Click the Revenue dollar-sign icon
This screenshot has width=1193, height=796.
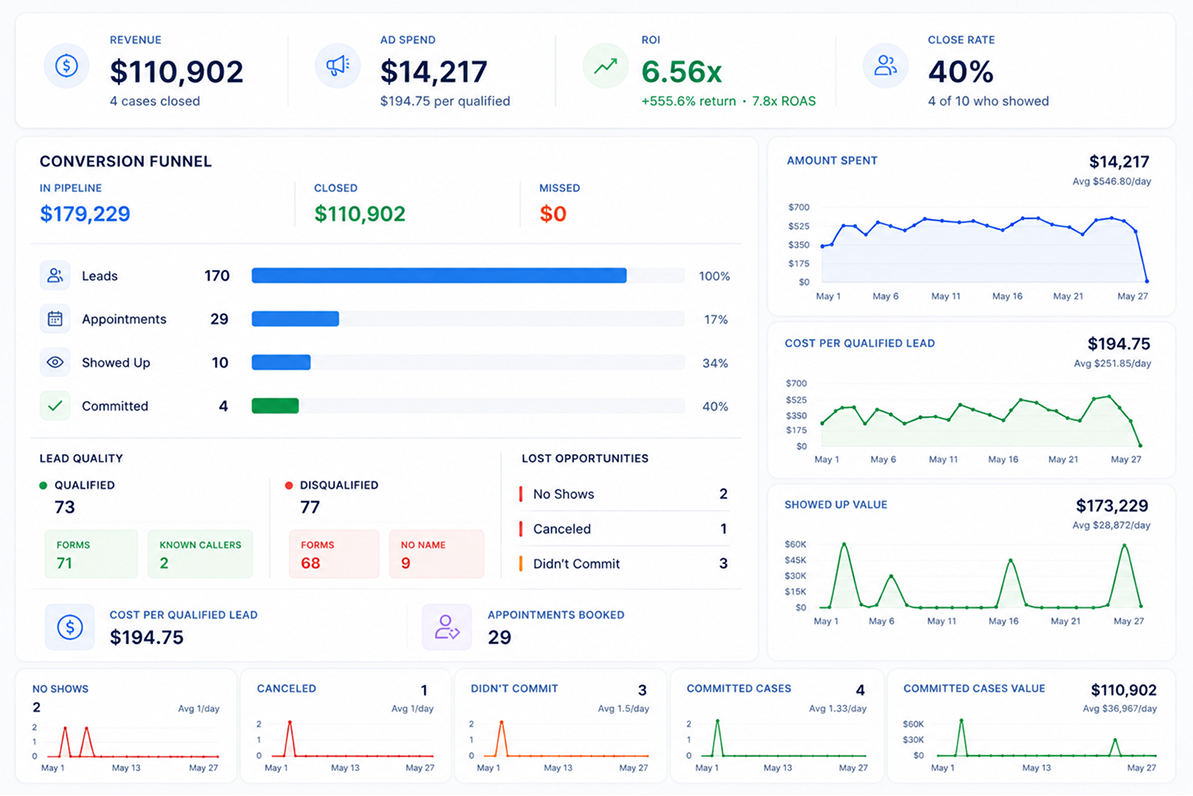[66, 66]
